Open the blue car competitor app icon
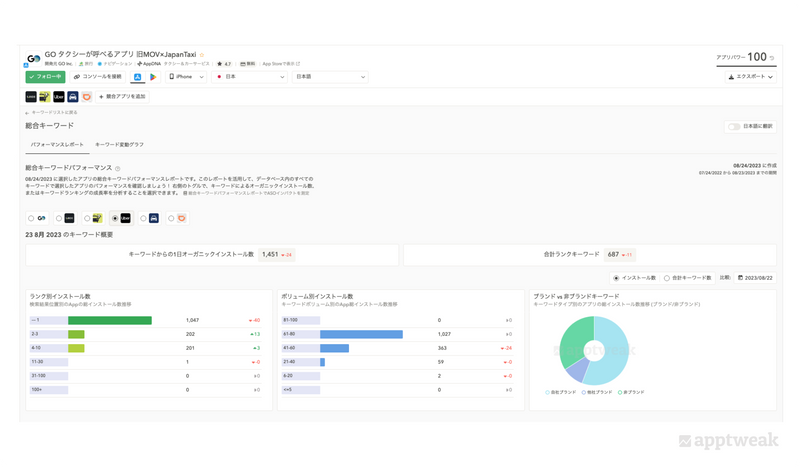This screenshot has height=467, width=800. (x=72, y=96)
